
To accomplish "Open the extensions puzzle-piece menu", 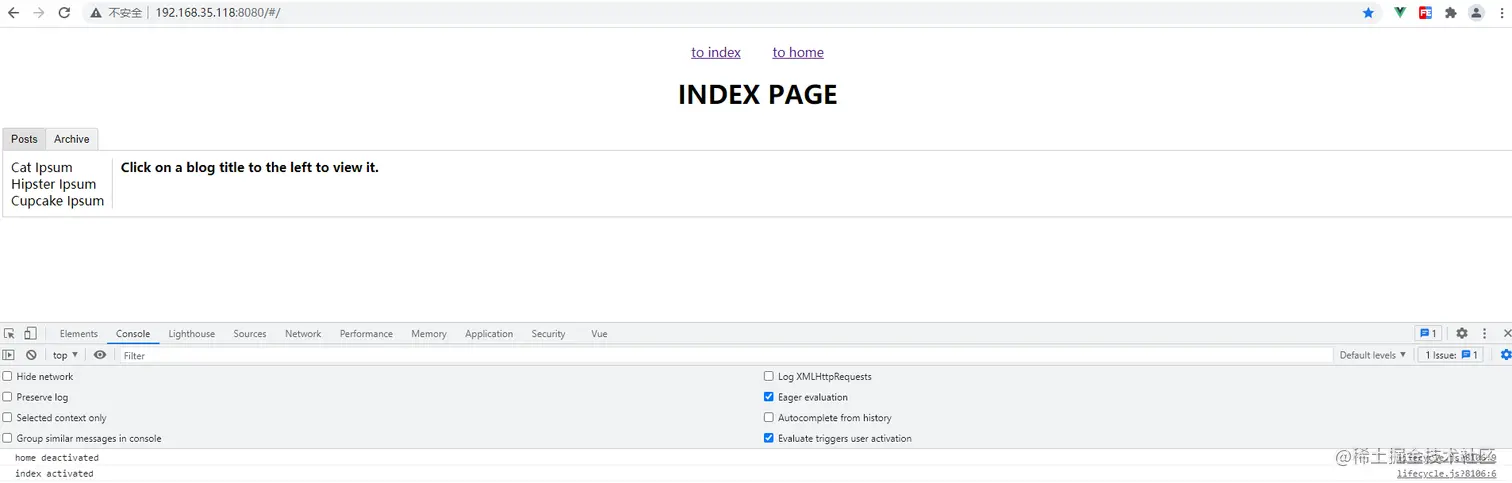I will coord(1451,13).
